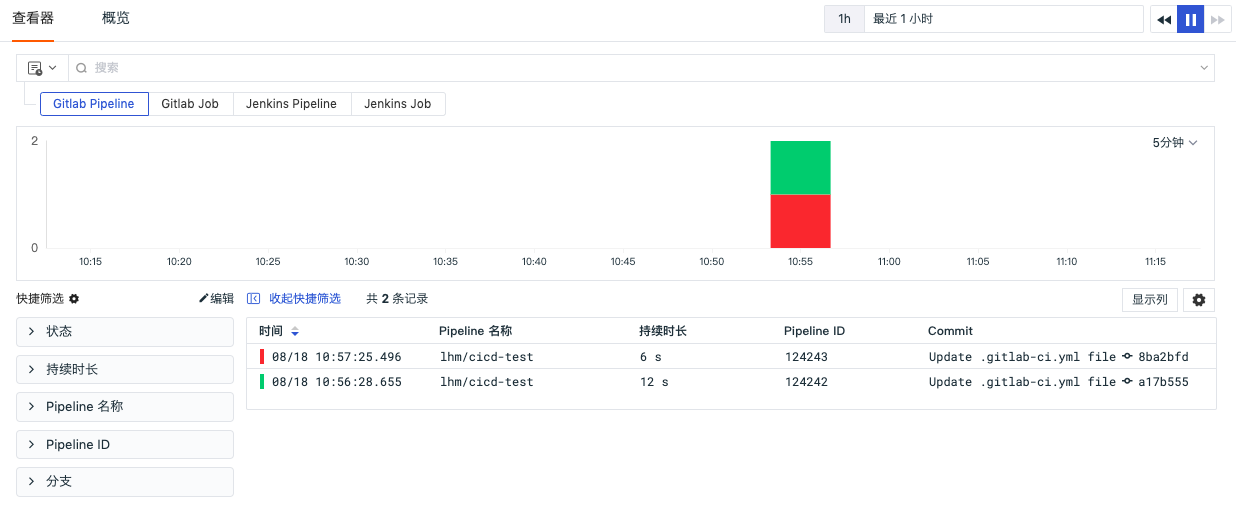The image size is (1236, 516).
Task: Switch to Jenkins Pipeline tab
Action: (x=292, y=104)
